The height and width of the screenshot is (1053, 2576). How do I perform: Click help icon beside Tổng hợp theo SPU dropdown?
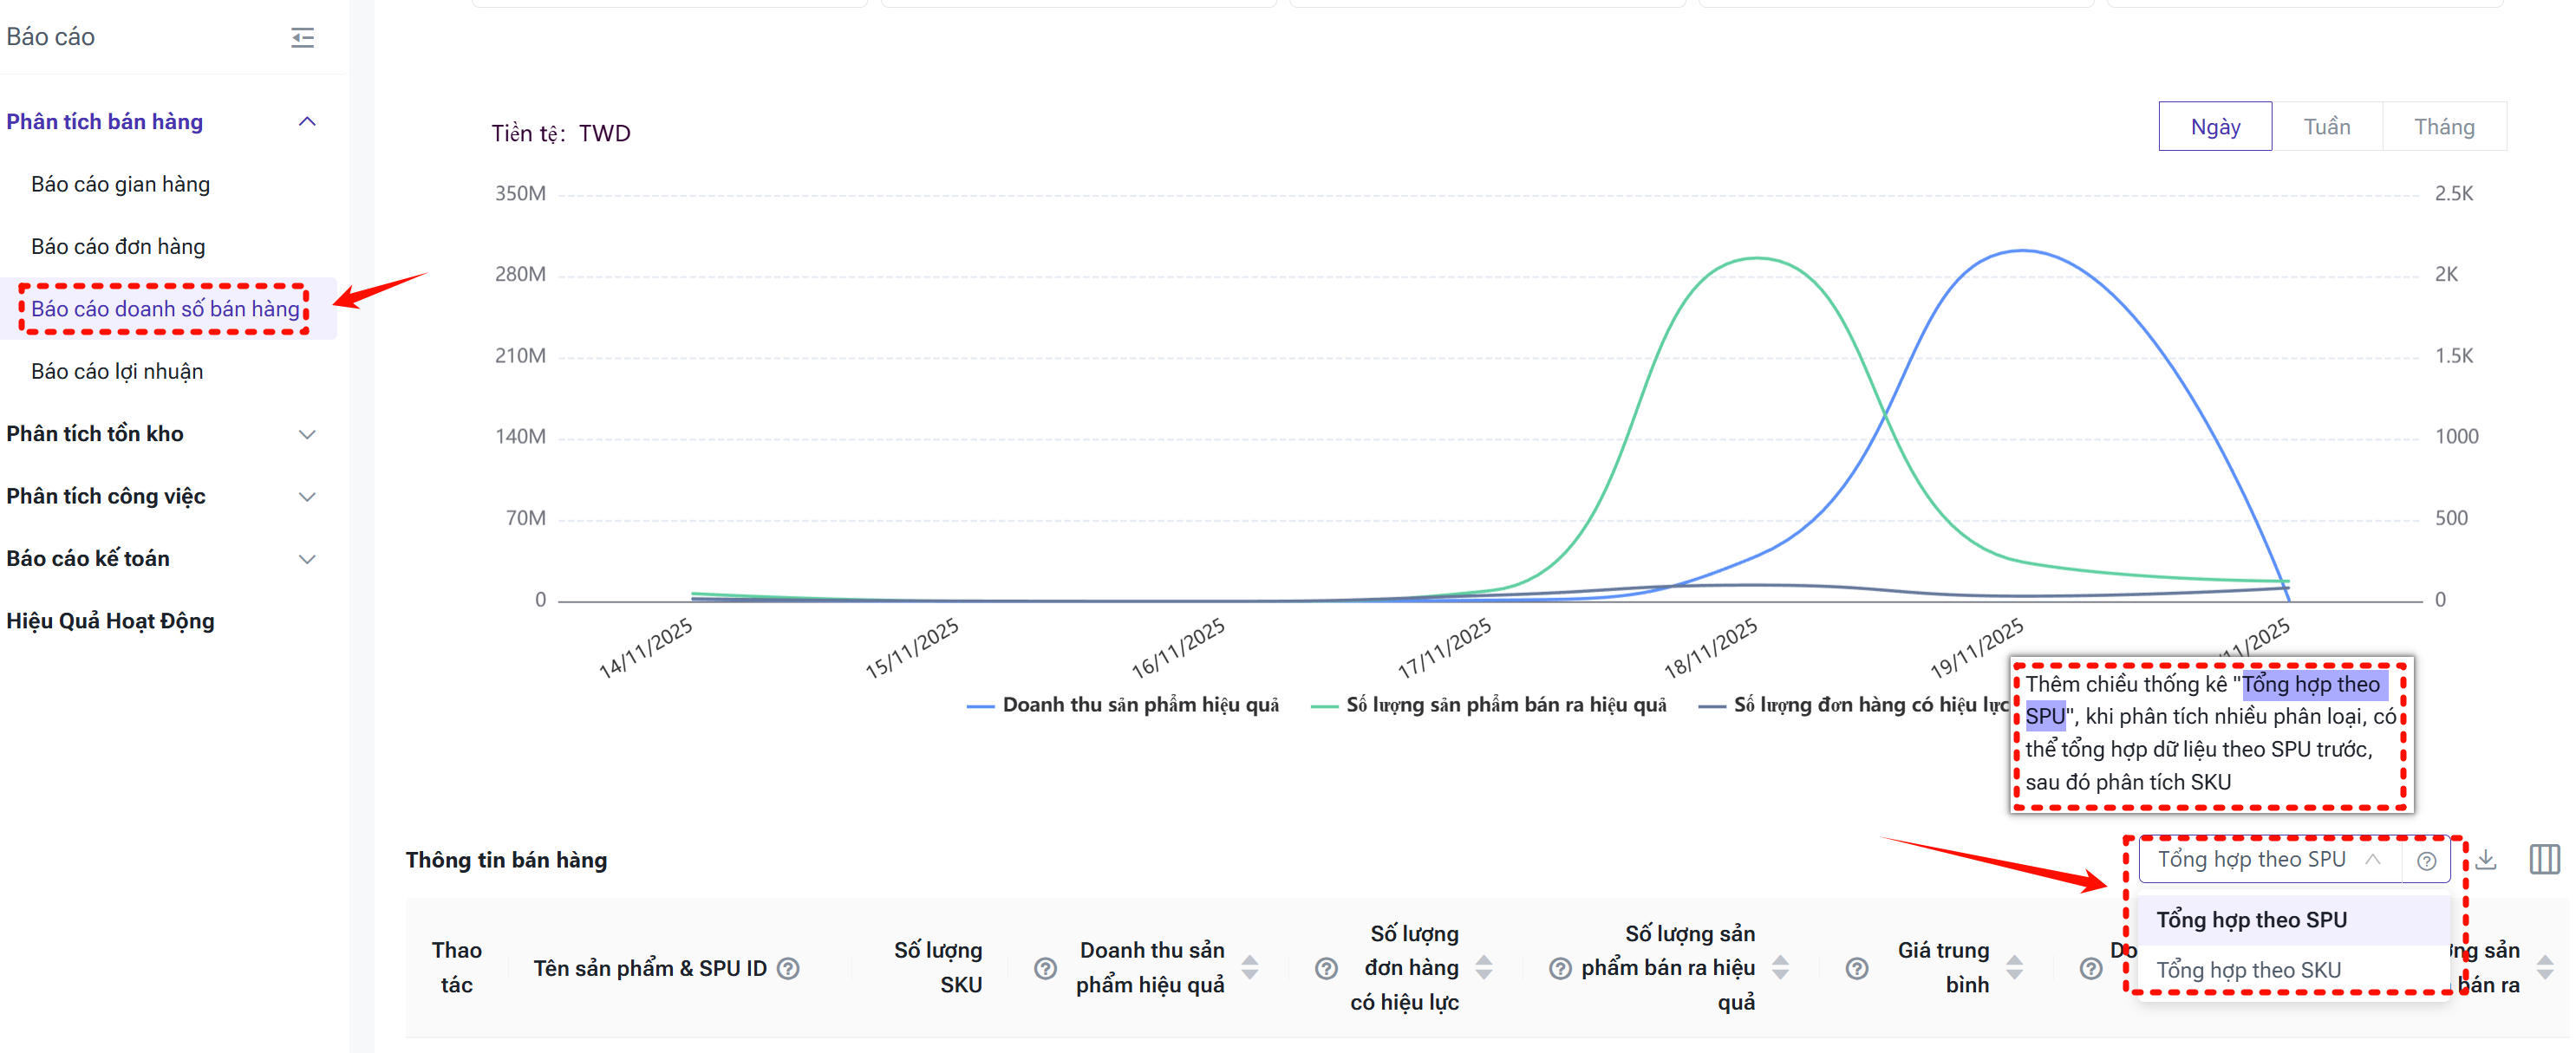pyautogui.click(x=2426, y=861)
